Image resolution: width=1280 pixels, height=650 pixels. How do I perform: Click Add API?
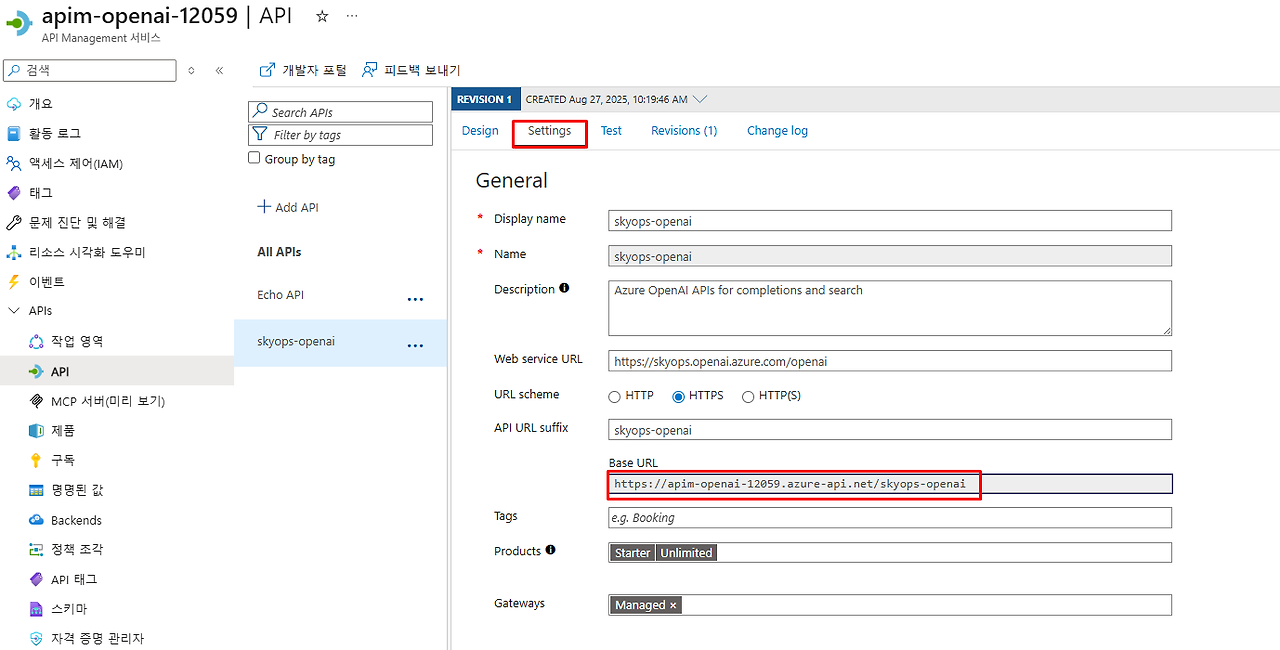click(288, 207)
